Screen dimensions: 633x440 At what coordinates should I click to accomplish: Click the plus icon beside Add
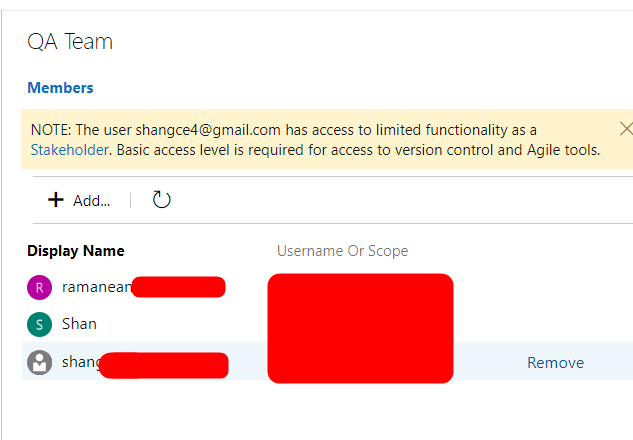point(56,200)
